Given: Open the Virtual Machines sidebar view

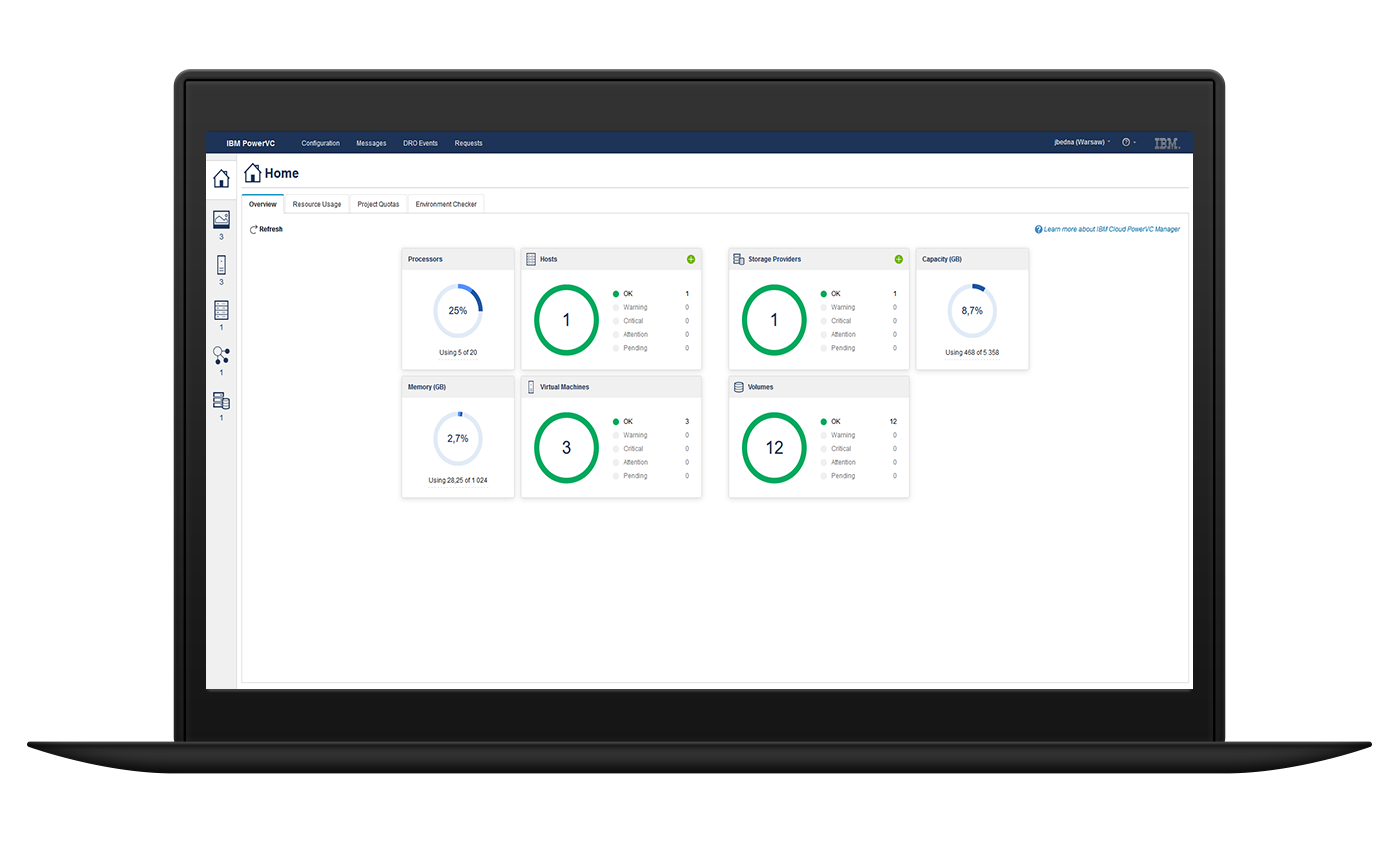Looking at the screenshot, I should tap(221, 266).
